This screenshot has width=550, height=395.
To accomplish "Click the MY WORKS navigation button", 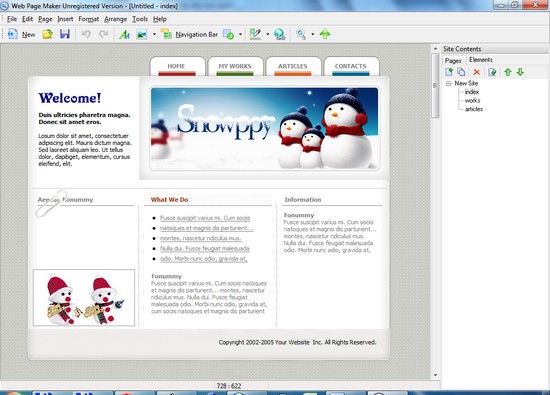I will pos(235,66).
